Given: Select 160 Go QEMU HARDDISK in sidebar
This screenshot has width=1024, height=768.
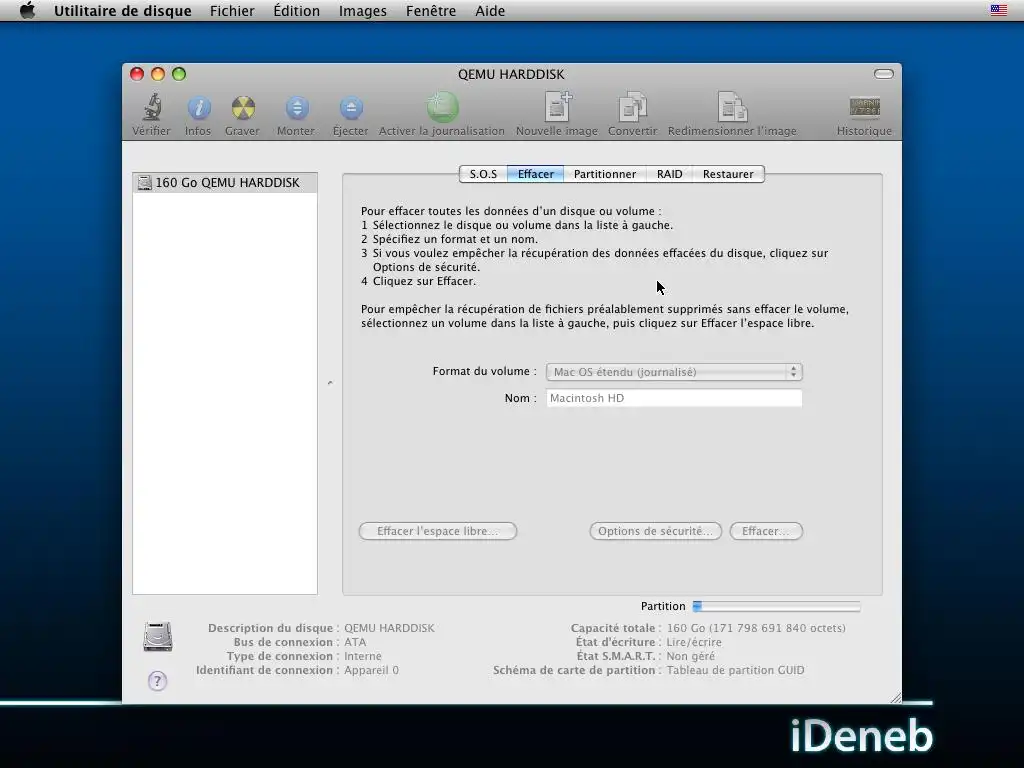Looking at the screenshot, I should coord(225,183).
